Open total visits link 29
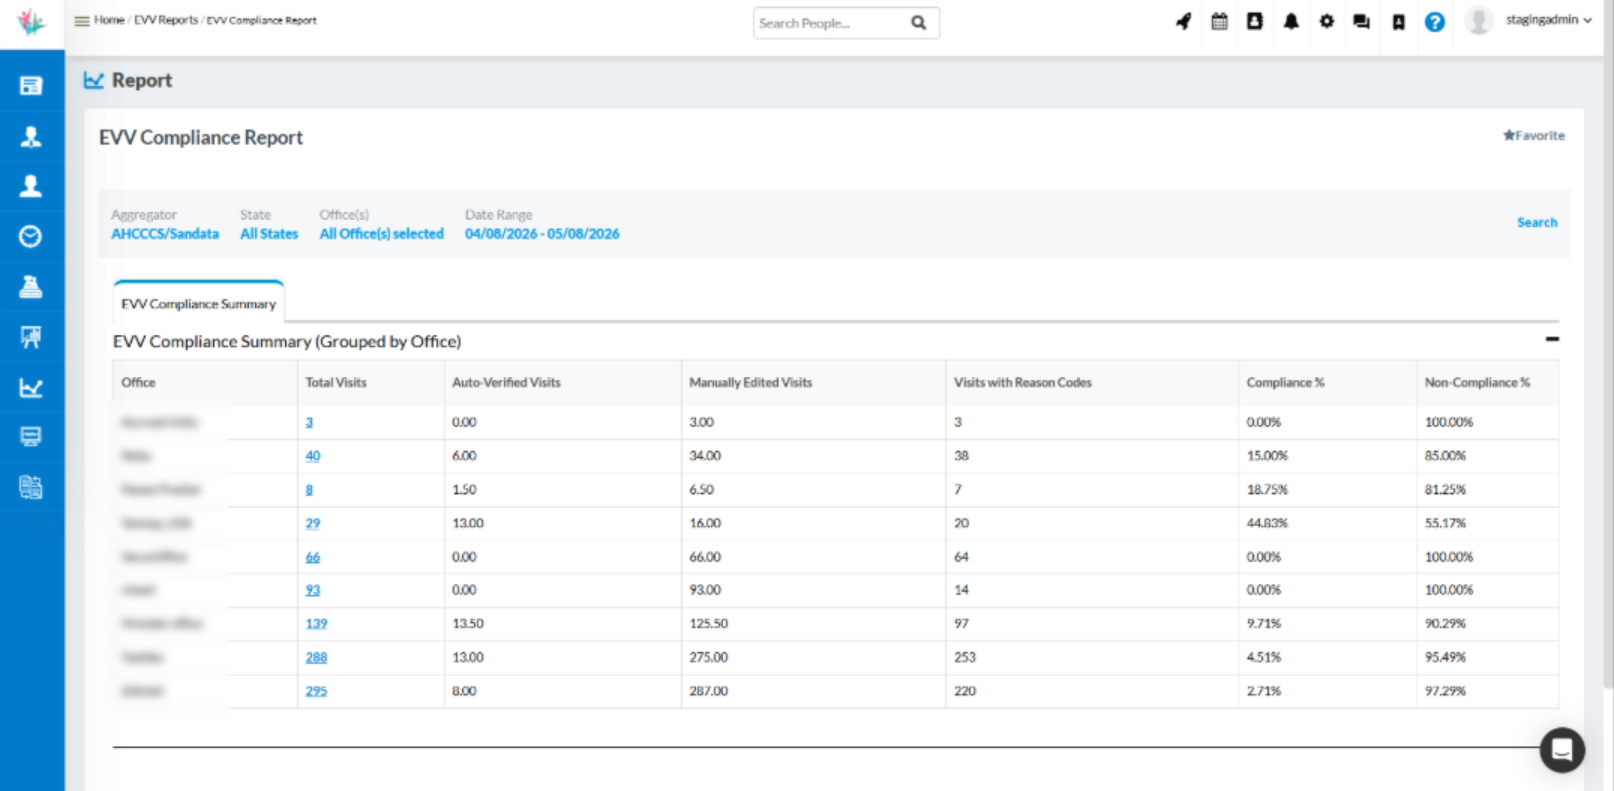1614x791 pixels. point(313,523)
